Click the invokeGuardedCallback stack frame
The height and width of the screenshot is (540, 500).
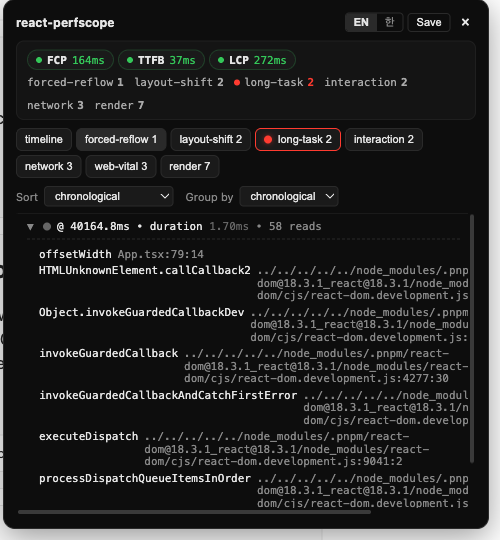(108, 353)
